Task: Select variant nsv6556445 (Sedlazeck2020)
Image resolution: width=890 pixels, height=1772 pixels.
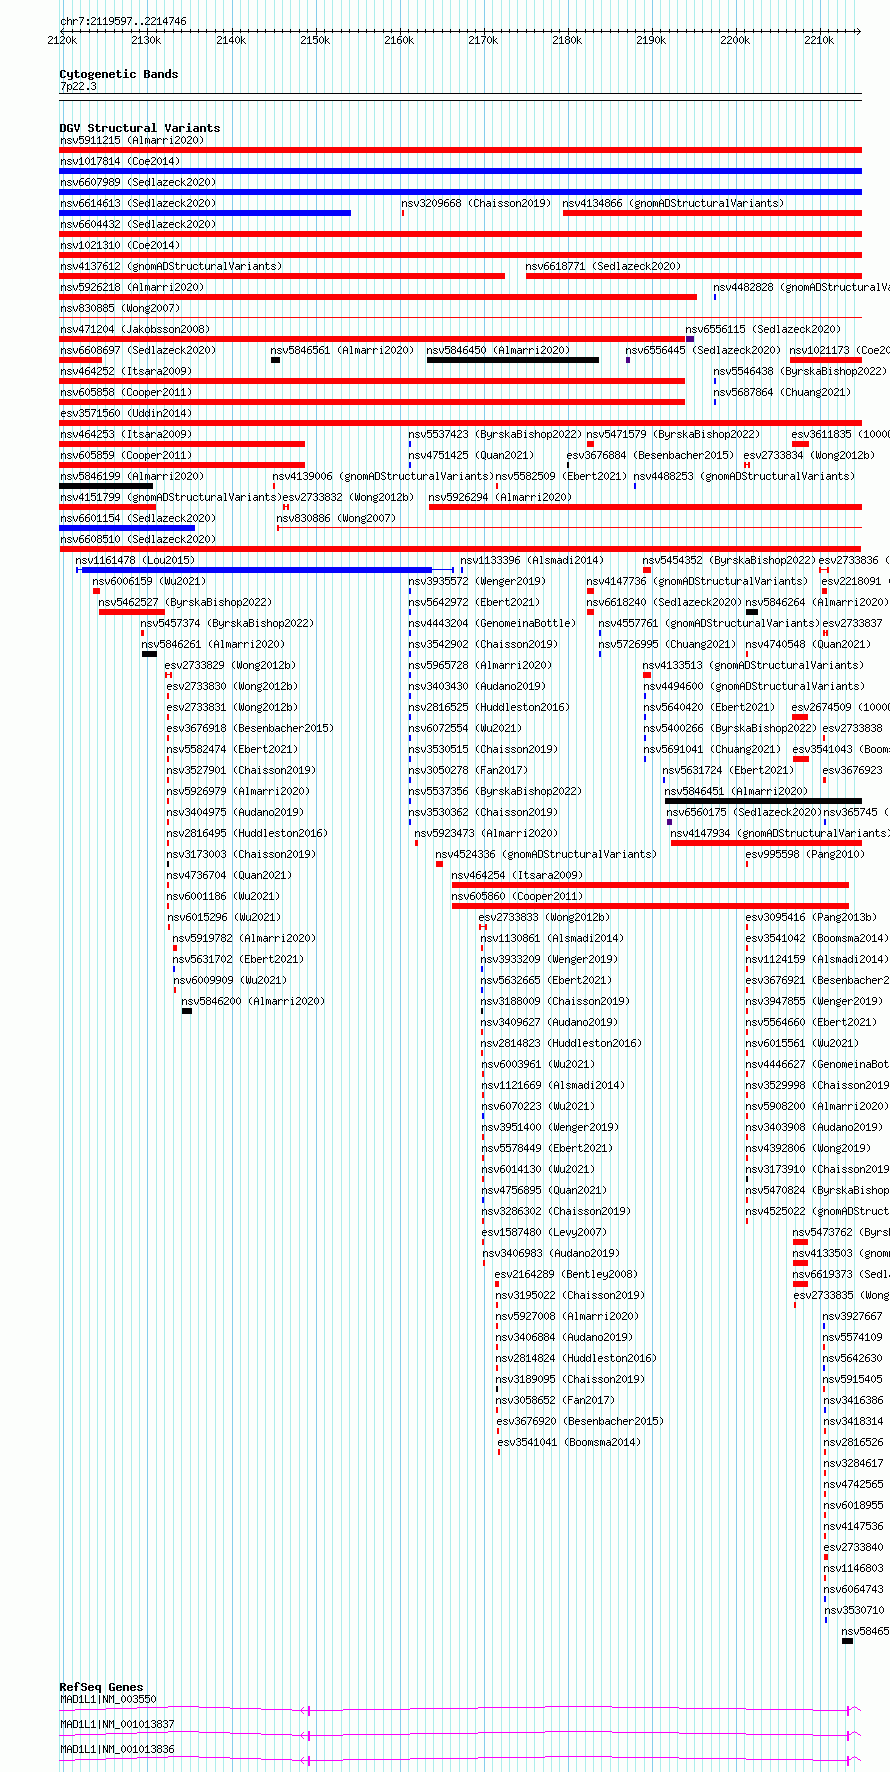Action: coord(703,351)
